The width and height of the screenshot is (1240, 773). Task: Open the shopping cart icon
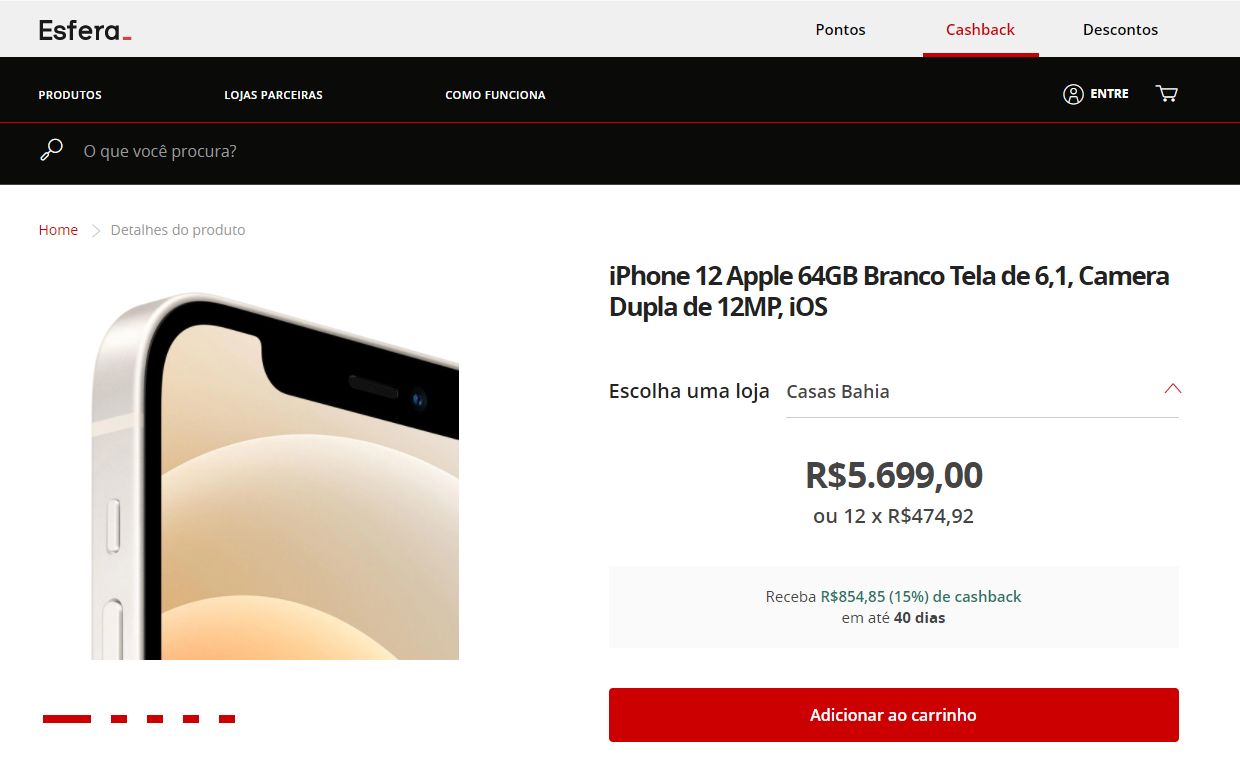1166,94
